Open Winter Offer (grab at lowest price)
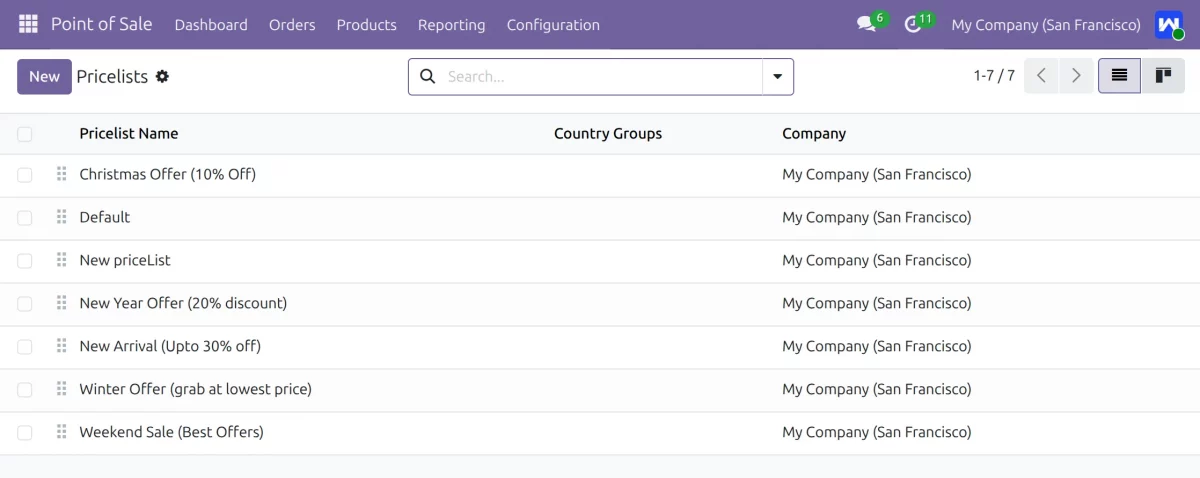1200x478 pixels. click(x=196, y=389)
